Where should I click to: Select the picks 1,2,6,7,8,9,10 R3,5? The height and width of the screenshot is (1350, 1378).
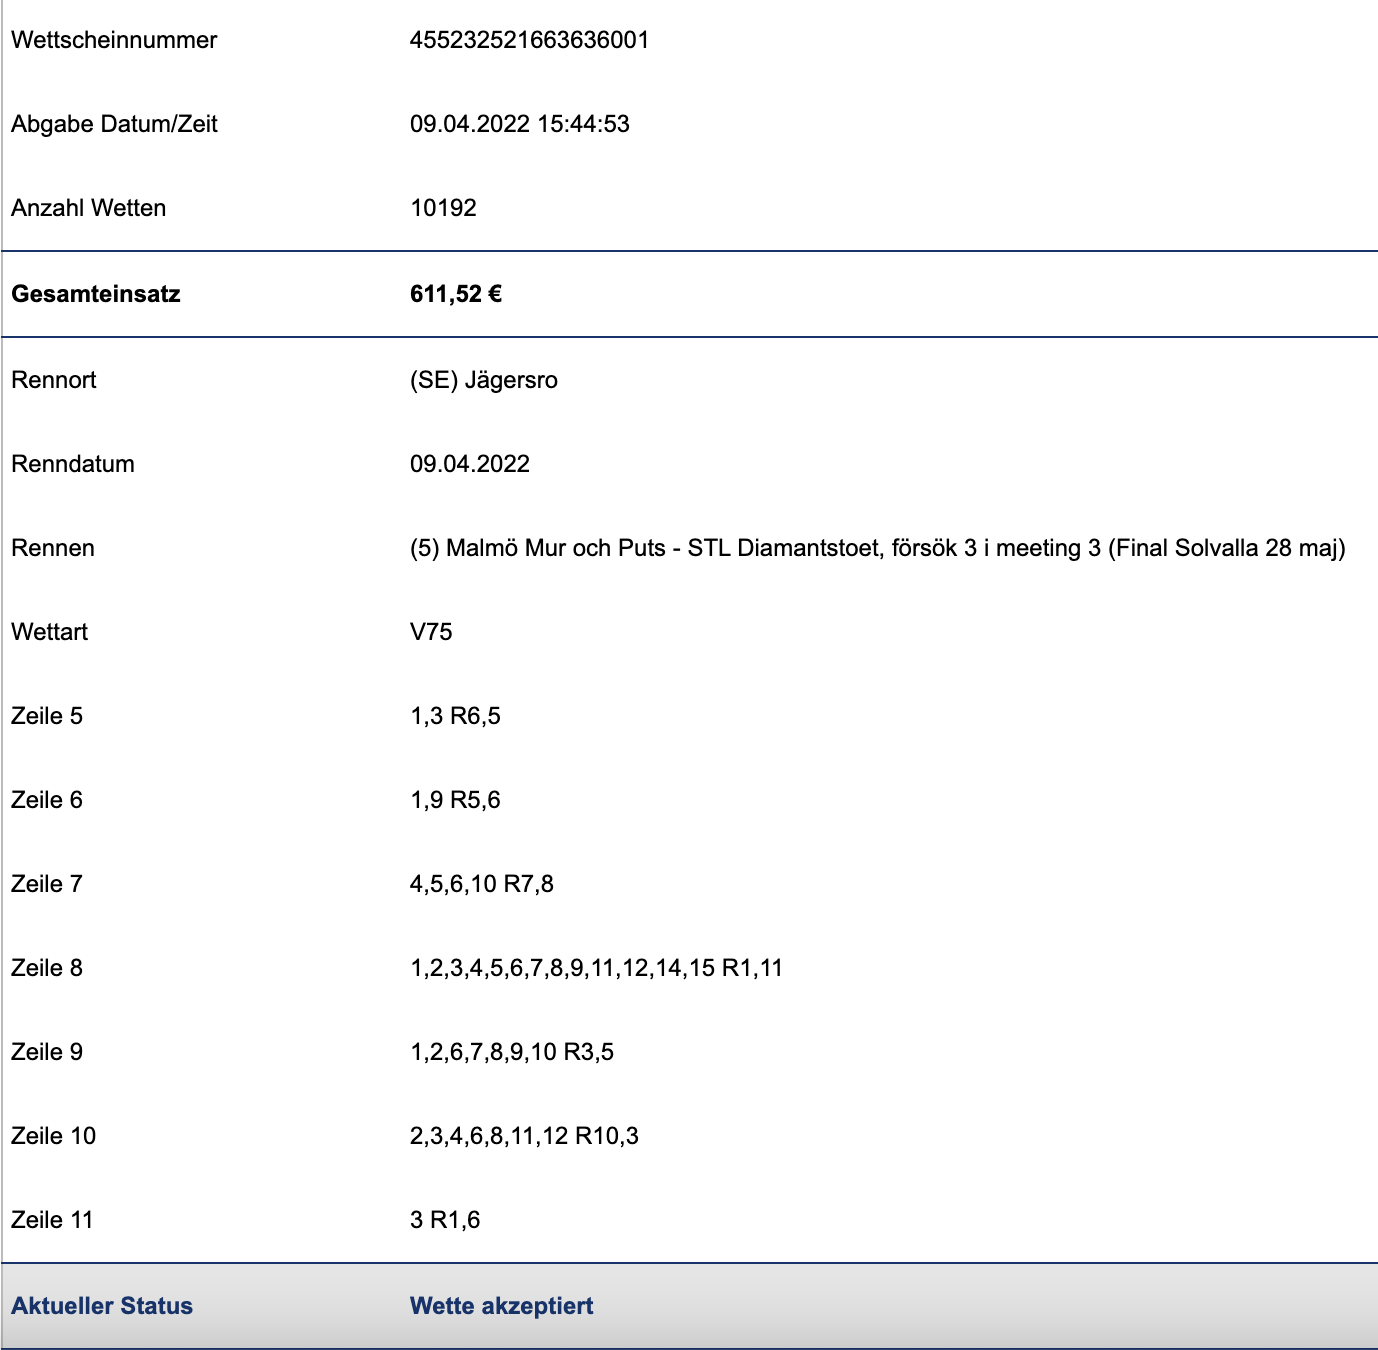512,1052
